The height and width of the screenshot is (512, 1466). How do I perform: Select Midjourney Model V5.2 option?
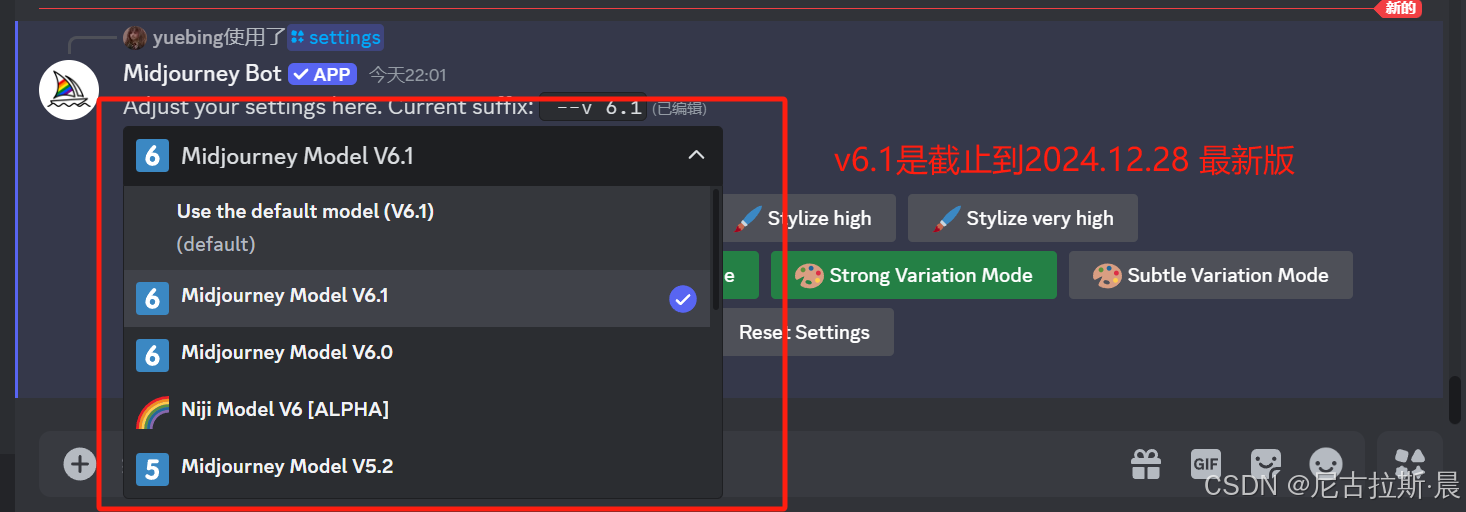[417, 467]
